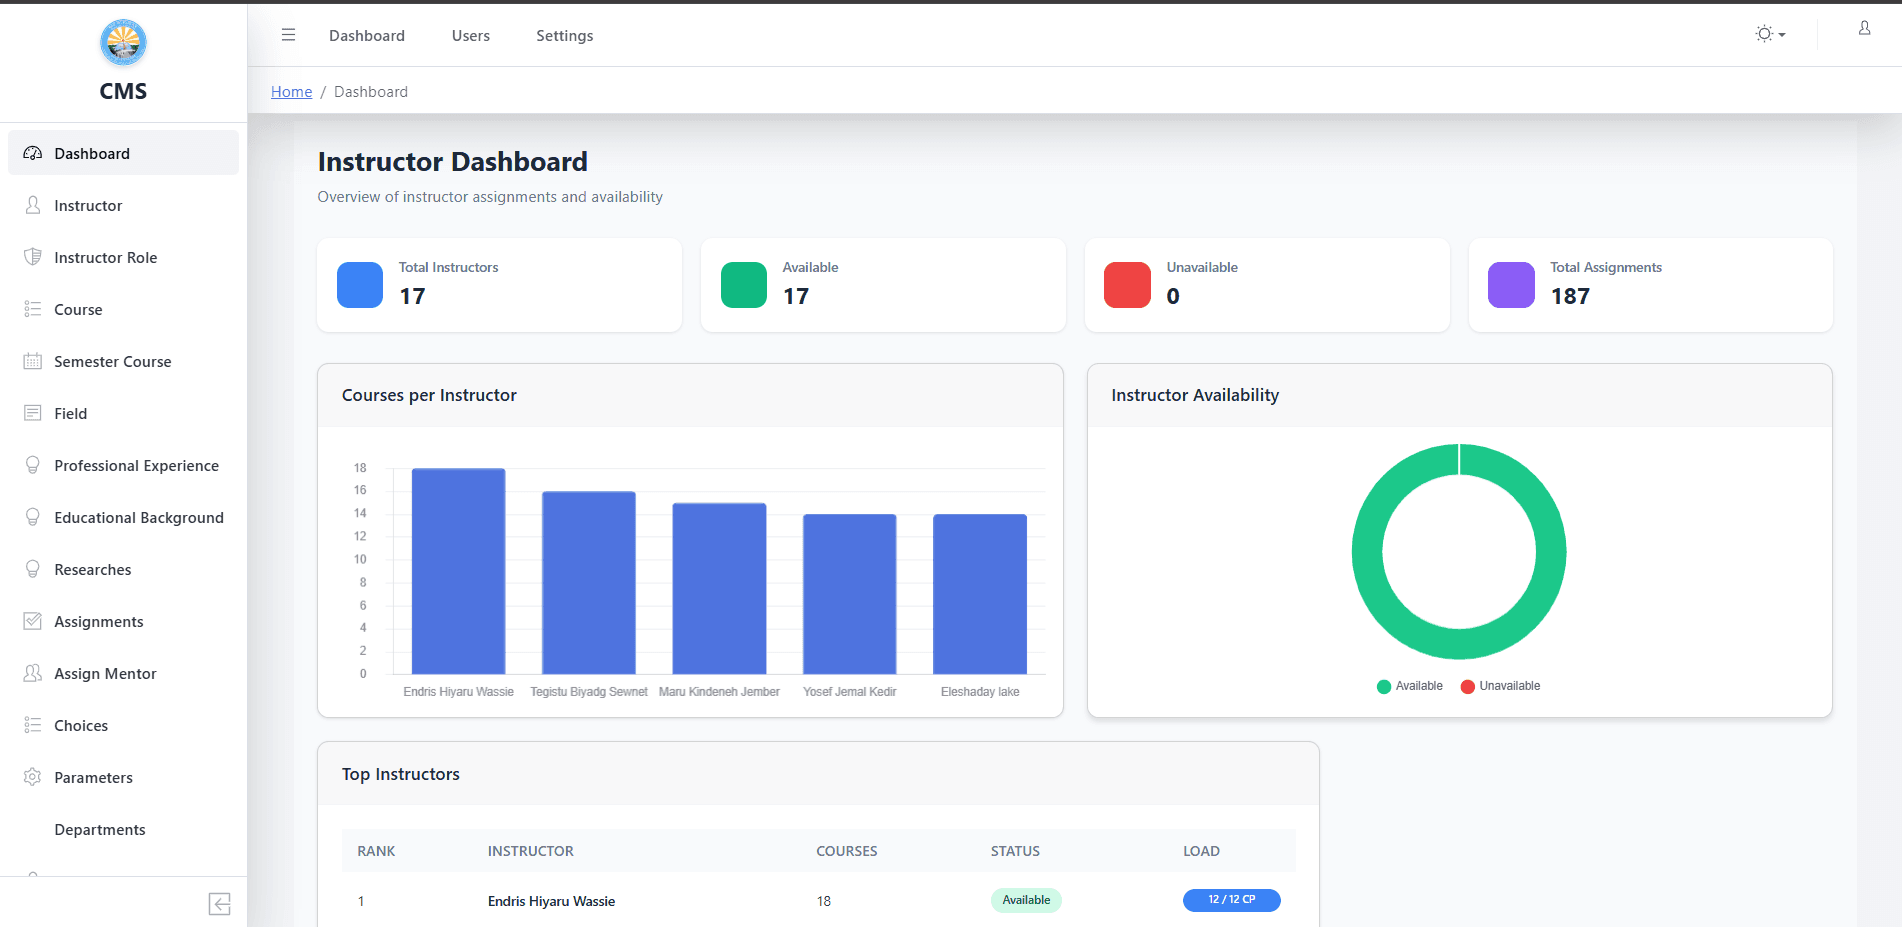Click the Instructor Role shield icon
The image size is (1902, 927).
tap(33, 257)
